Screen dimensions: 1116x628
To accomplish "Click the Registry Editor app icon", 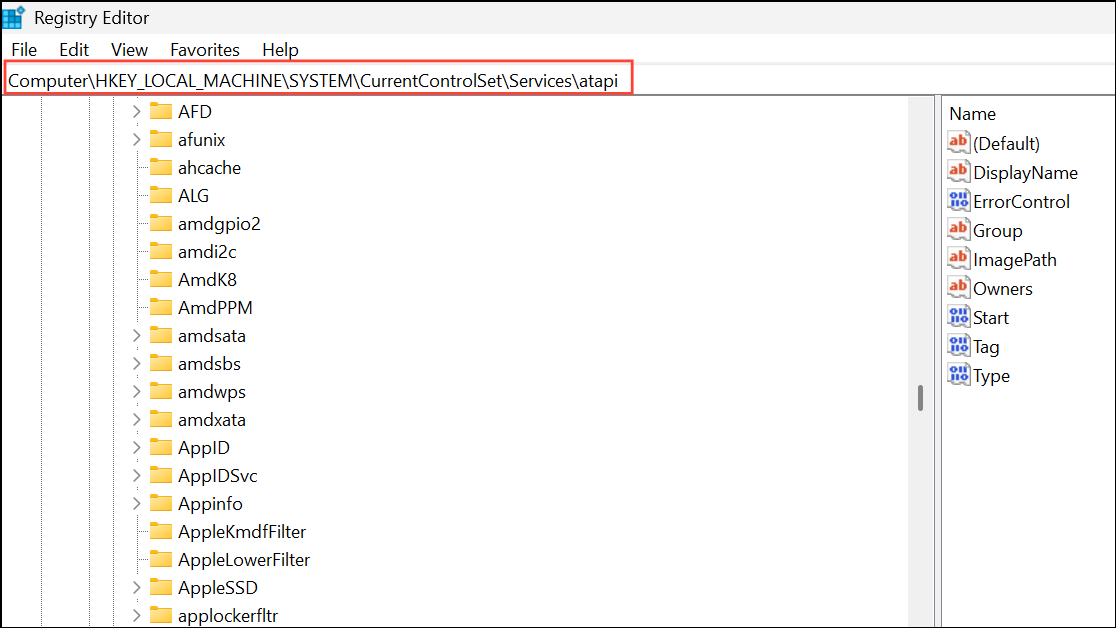I will (14, 17).
